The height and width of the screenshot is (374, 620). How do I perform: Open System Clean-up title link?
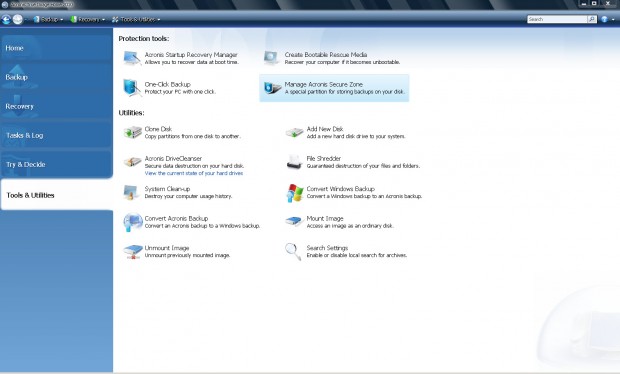(x=167, y=189)
